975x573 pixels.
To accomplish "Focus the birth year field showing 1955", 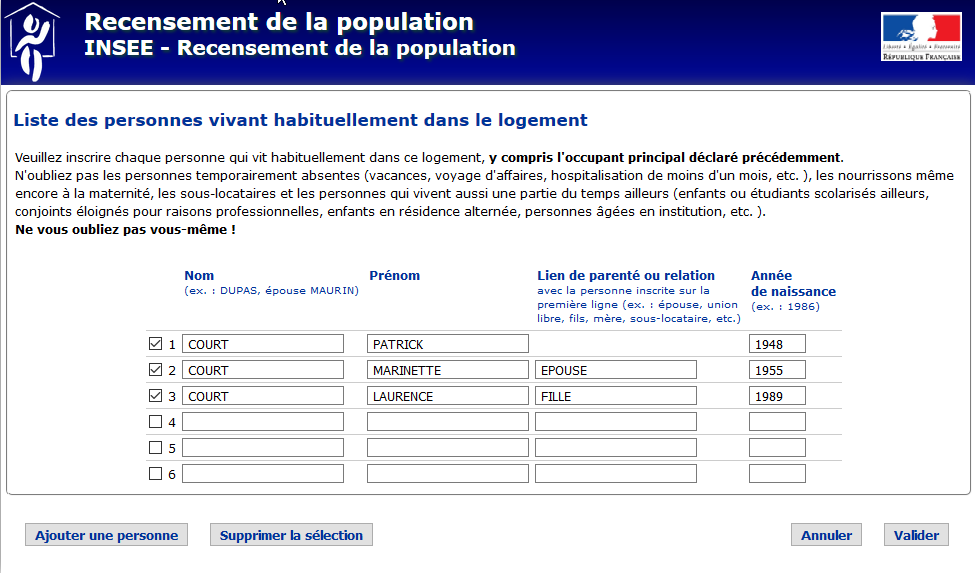I will 777,370.
